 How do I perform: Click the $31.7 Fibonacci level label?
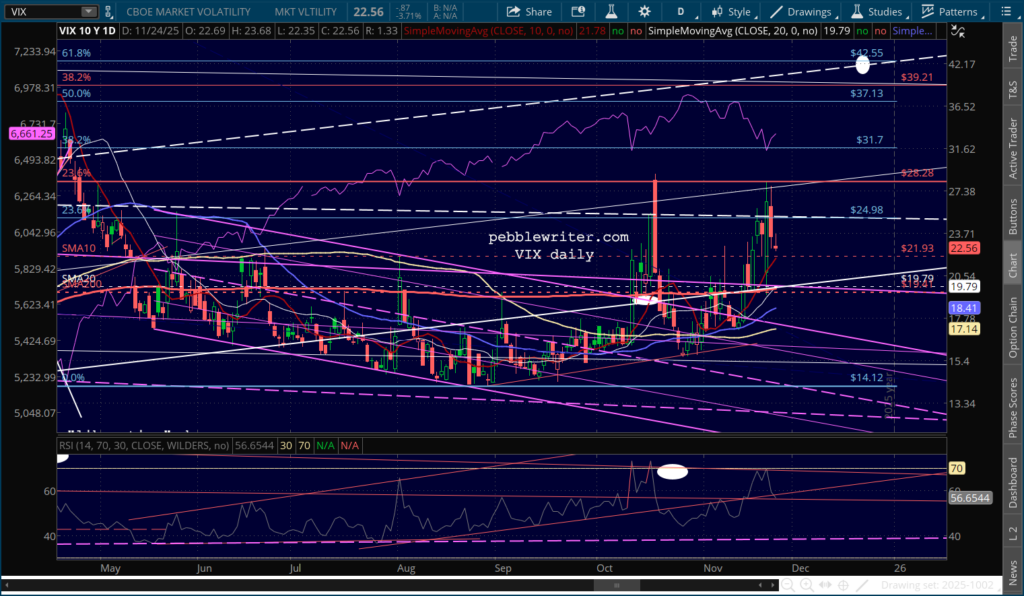[870, 140]
